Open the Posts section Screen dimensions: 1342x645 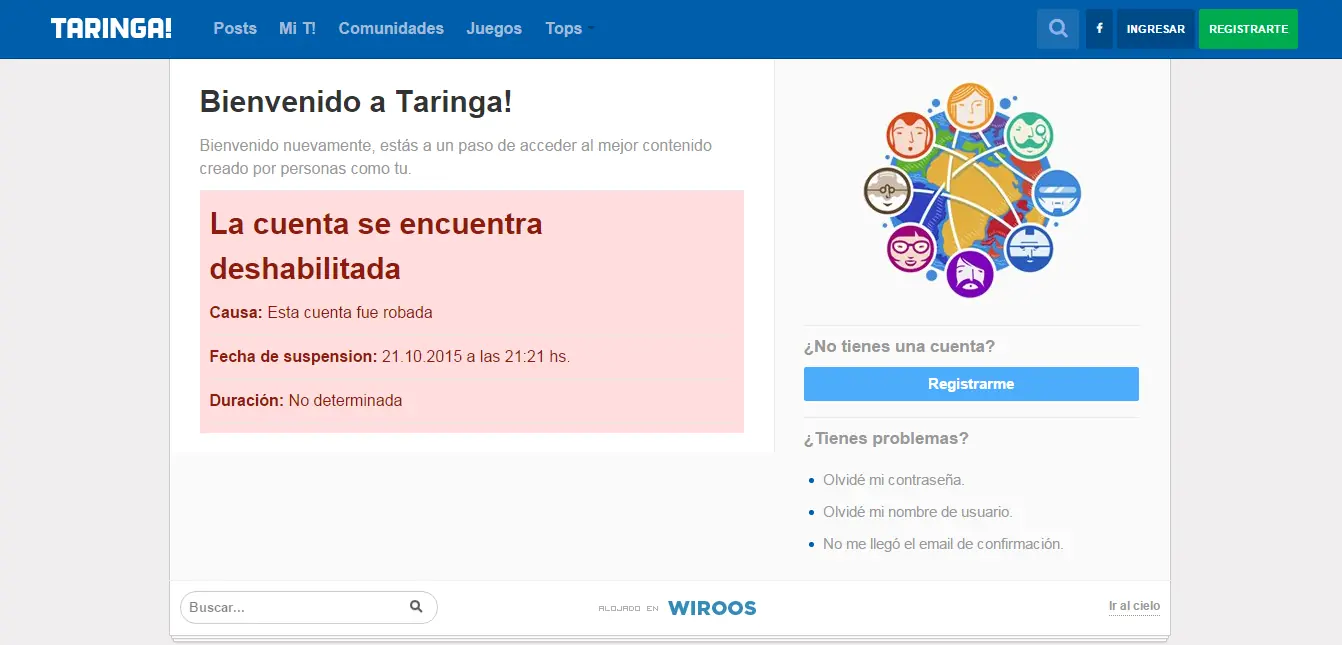pos(235,29)
